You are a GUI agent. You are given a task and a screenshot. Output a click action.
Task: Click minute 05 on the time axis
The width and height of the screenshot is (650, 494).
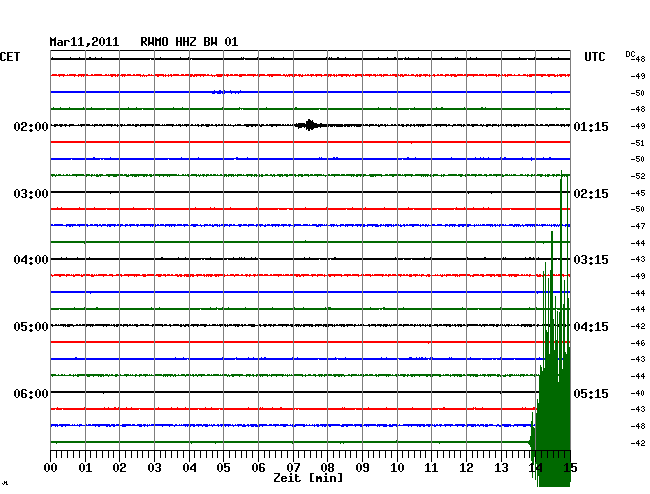(223, 467)
